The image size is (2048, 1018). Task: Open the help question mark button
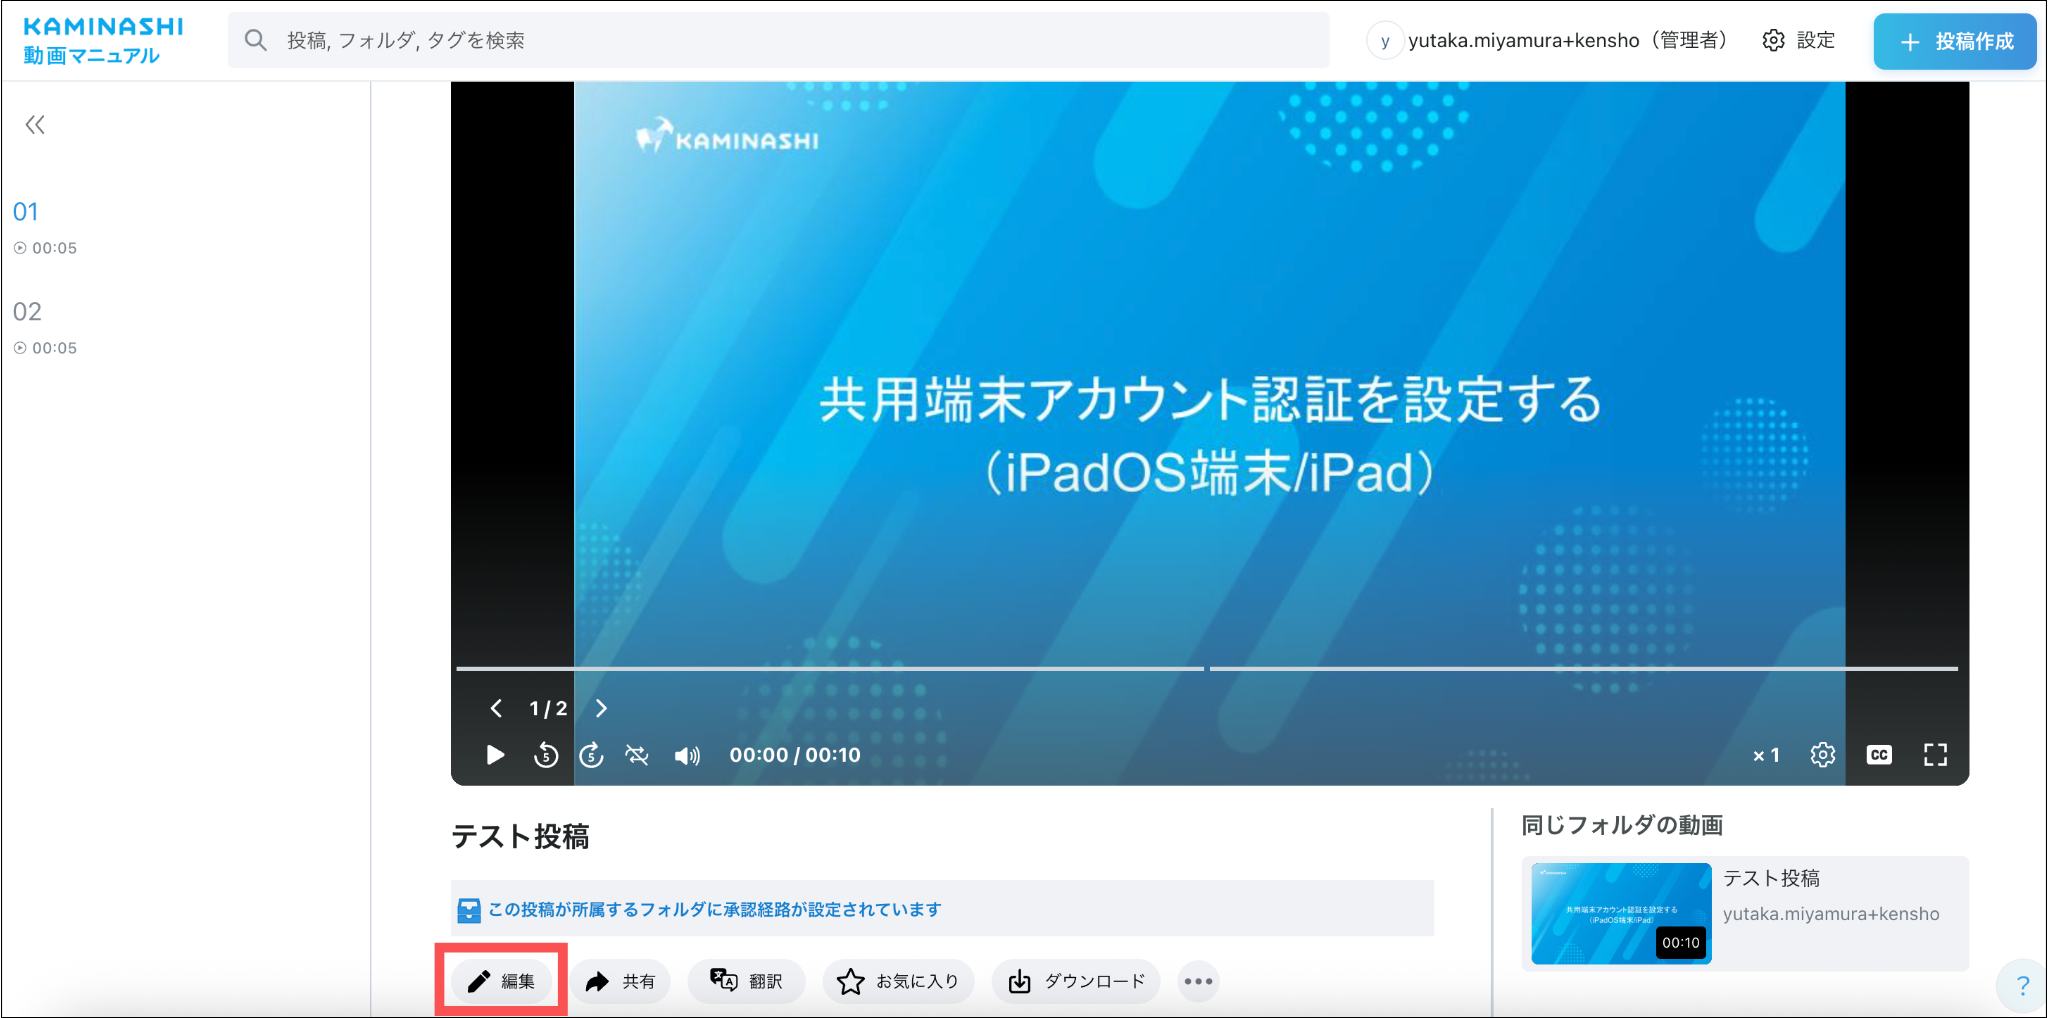coord(2022,986)
